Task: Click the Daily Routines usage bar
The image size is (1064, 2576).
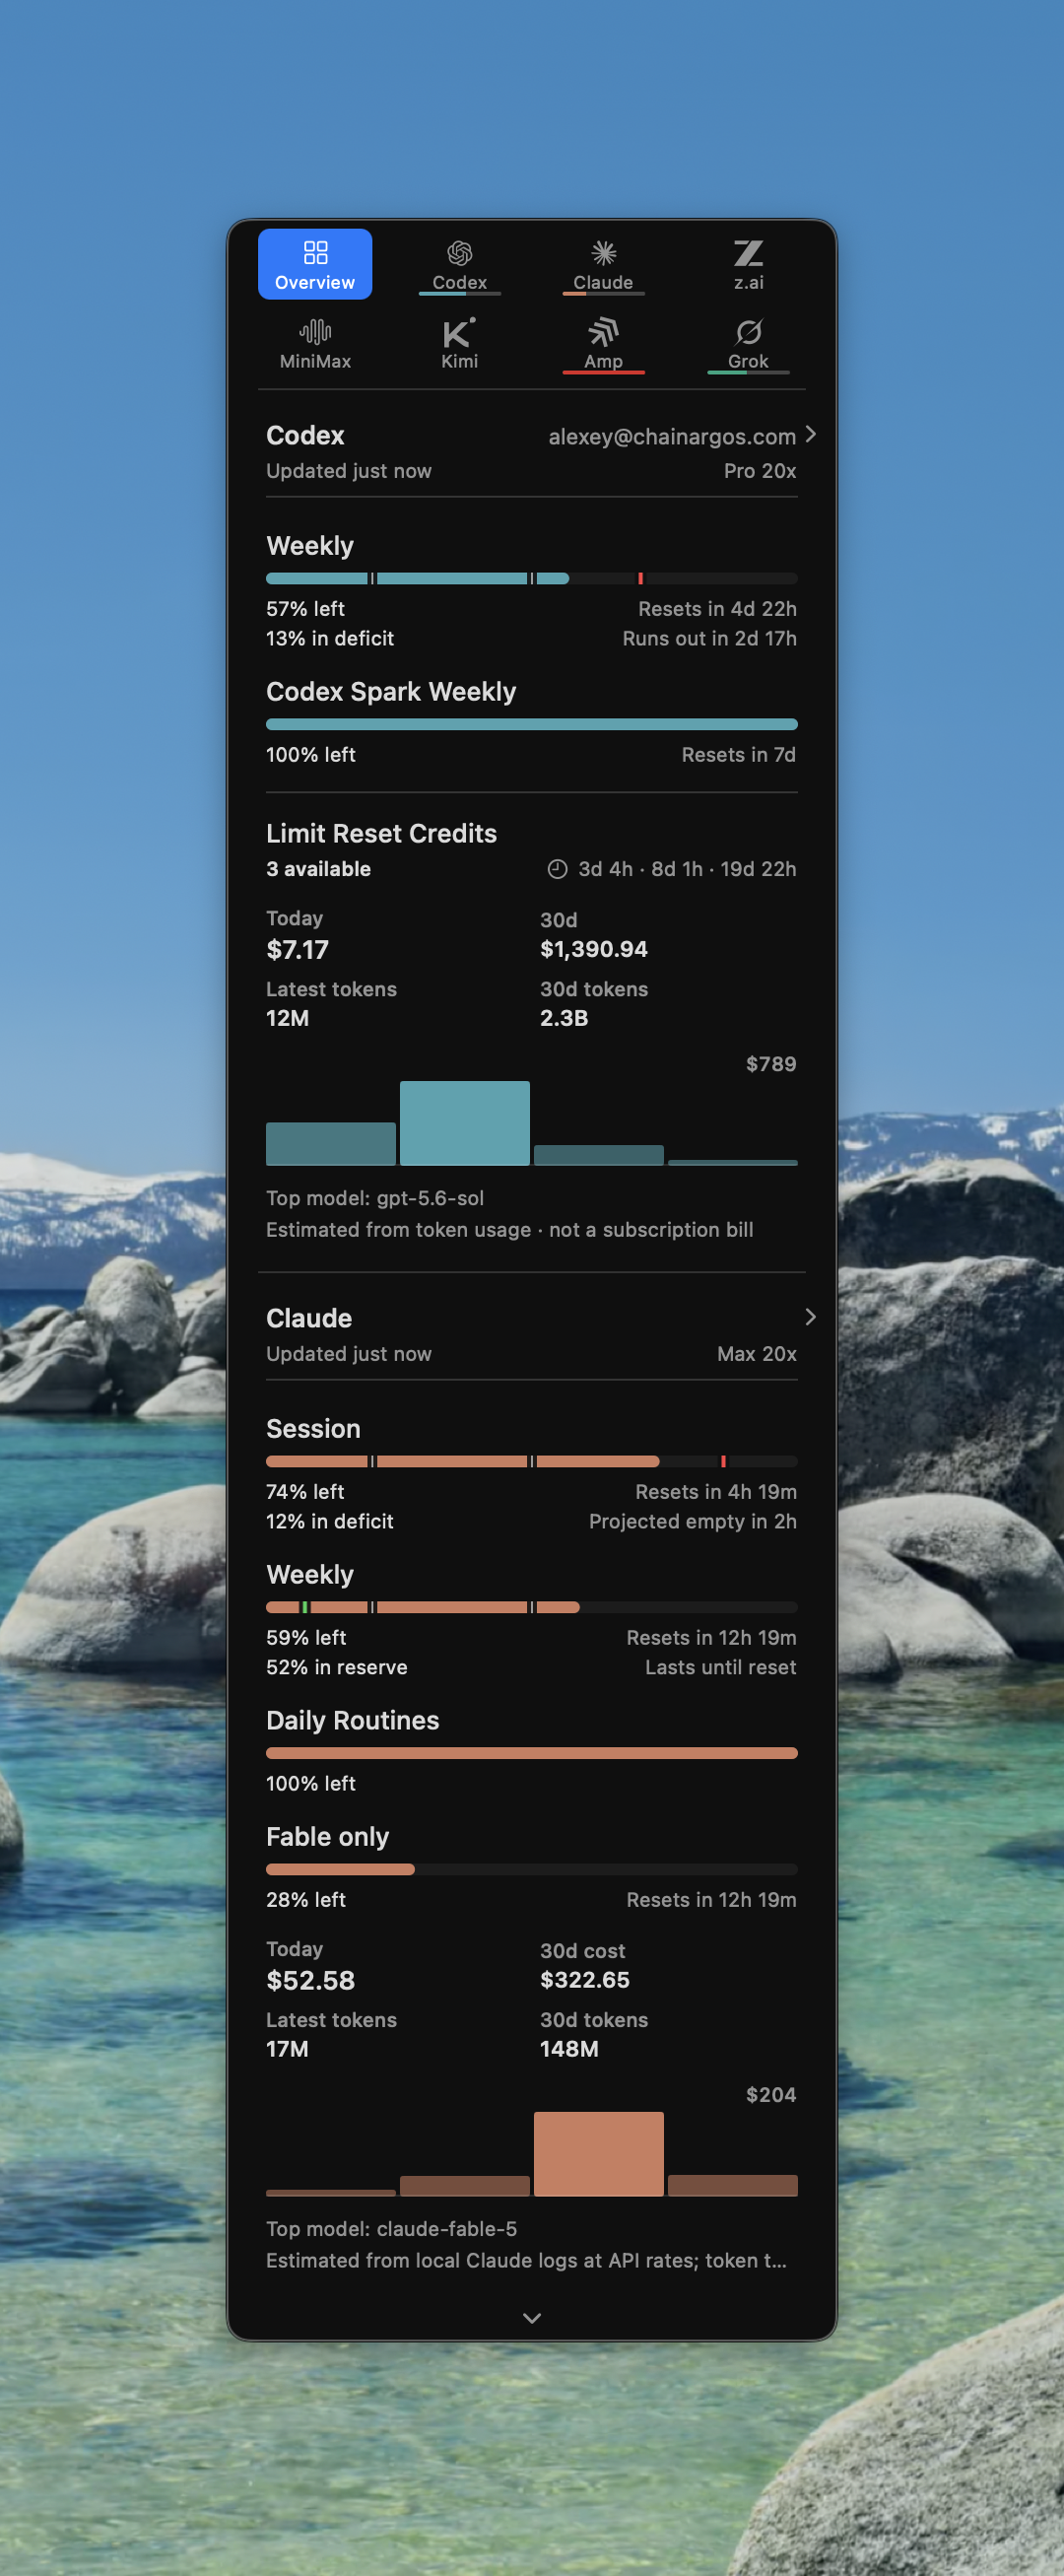Action: (x=532, y=1753)
